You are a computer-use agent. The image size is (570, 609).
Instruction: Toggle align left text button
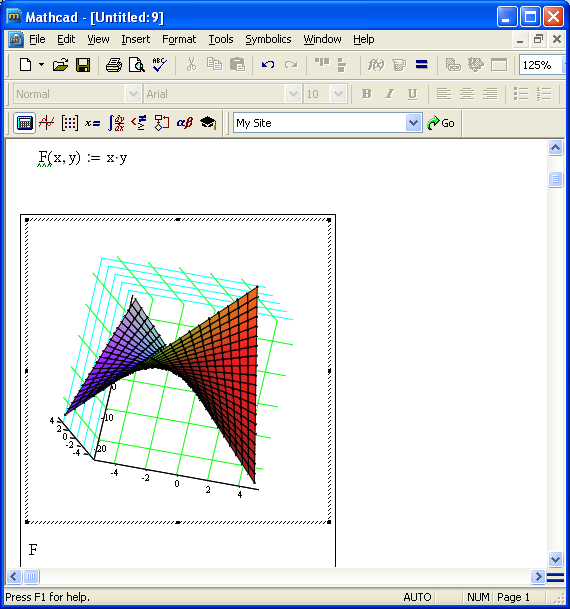tap(444, 94)
